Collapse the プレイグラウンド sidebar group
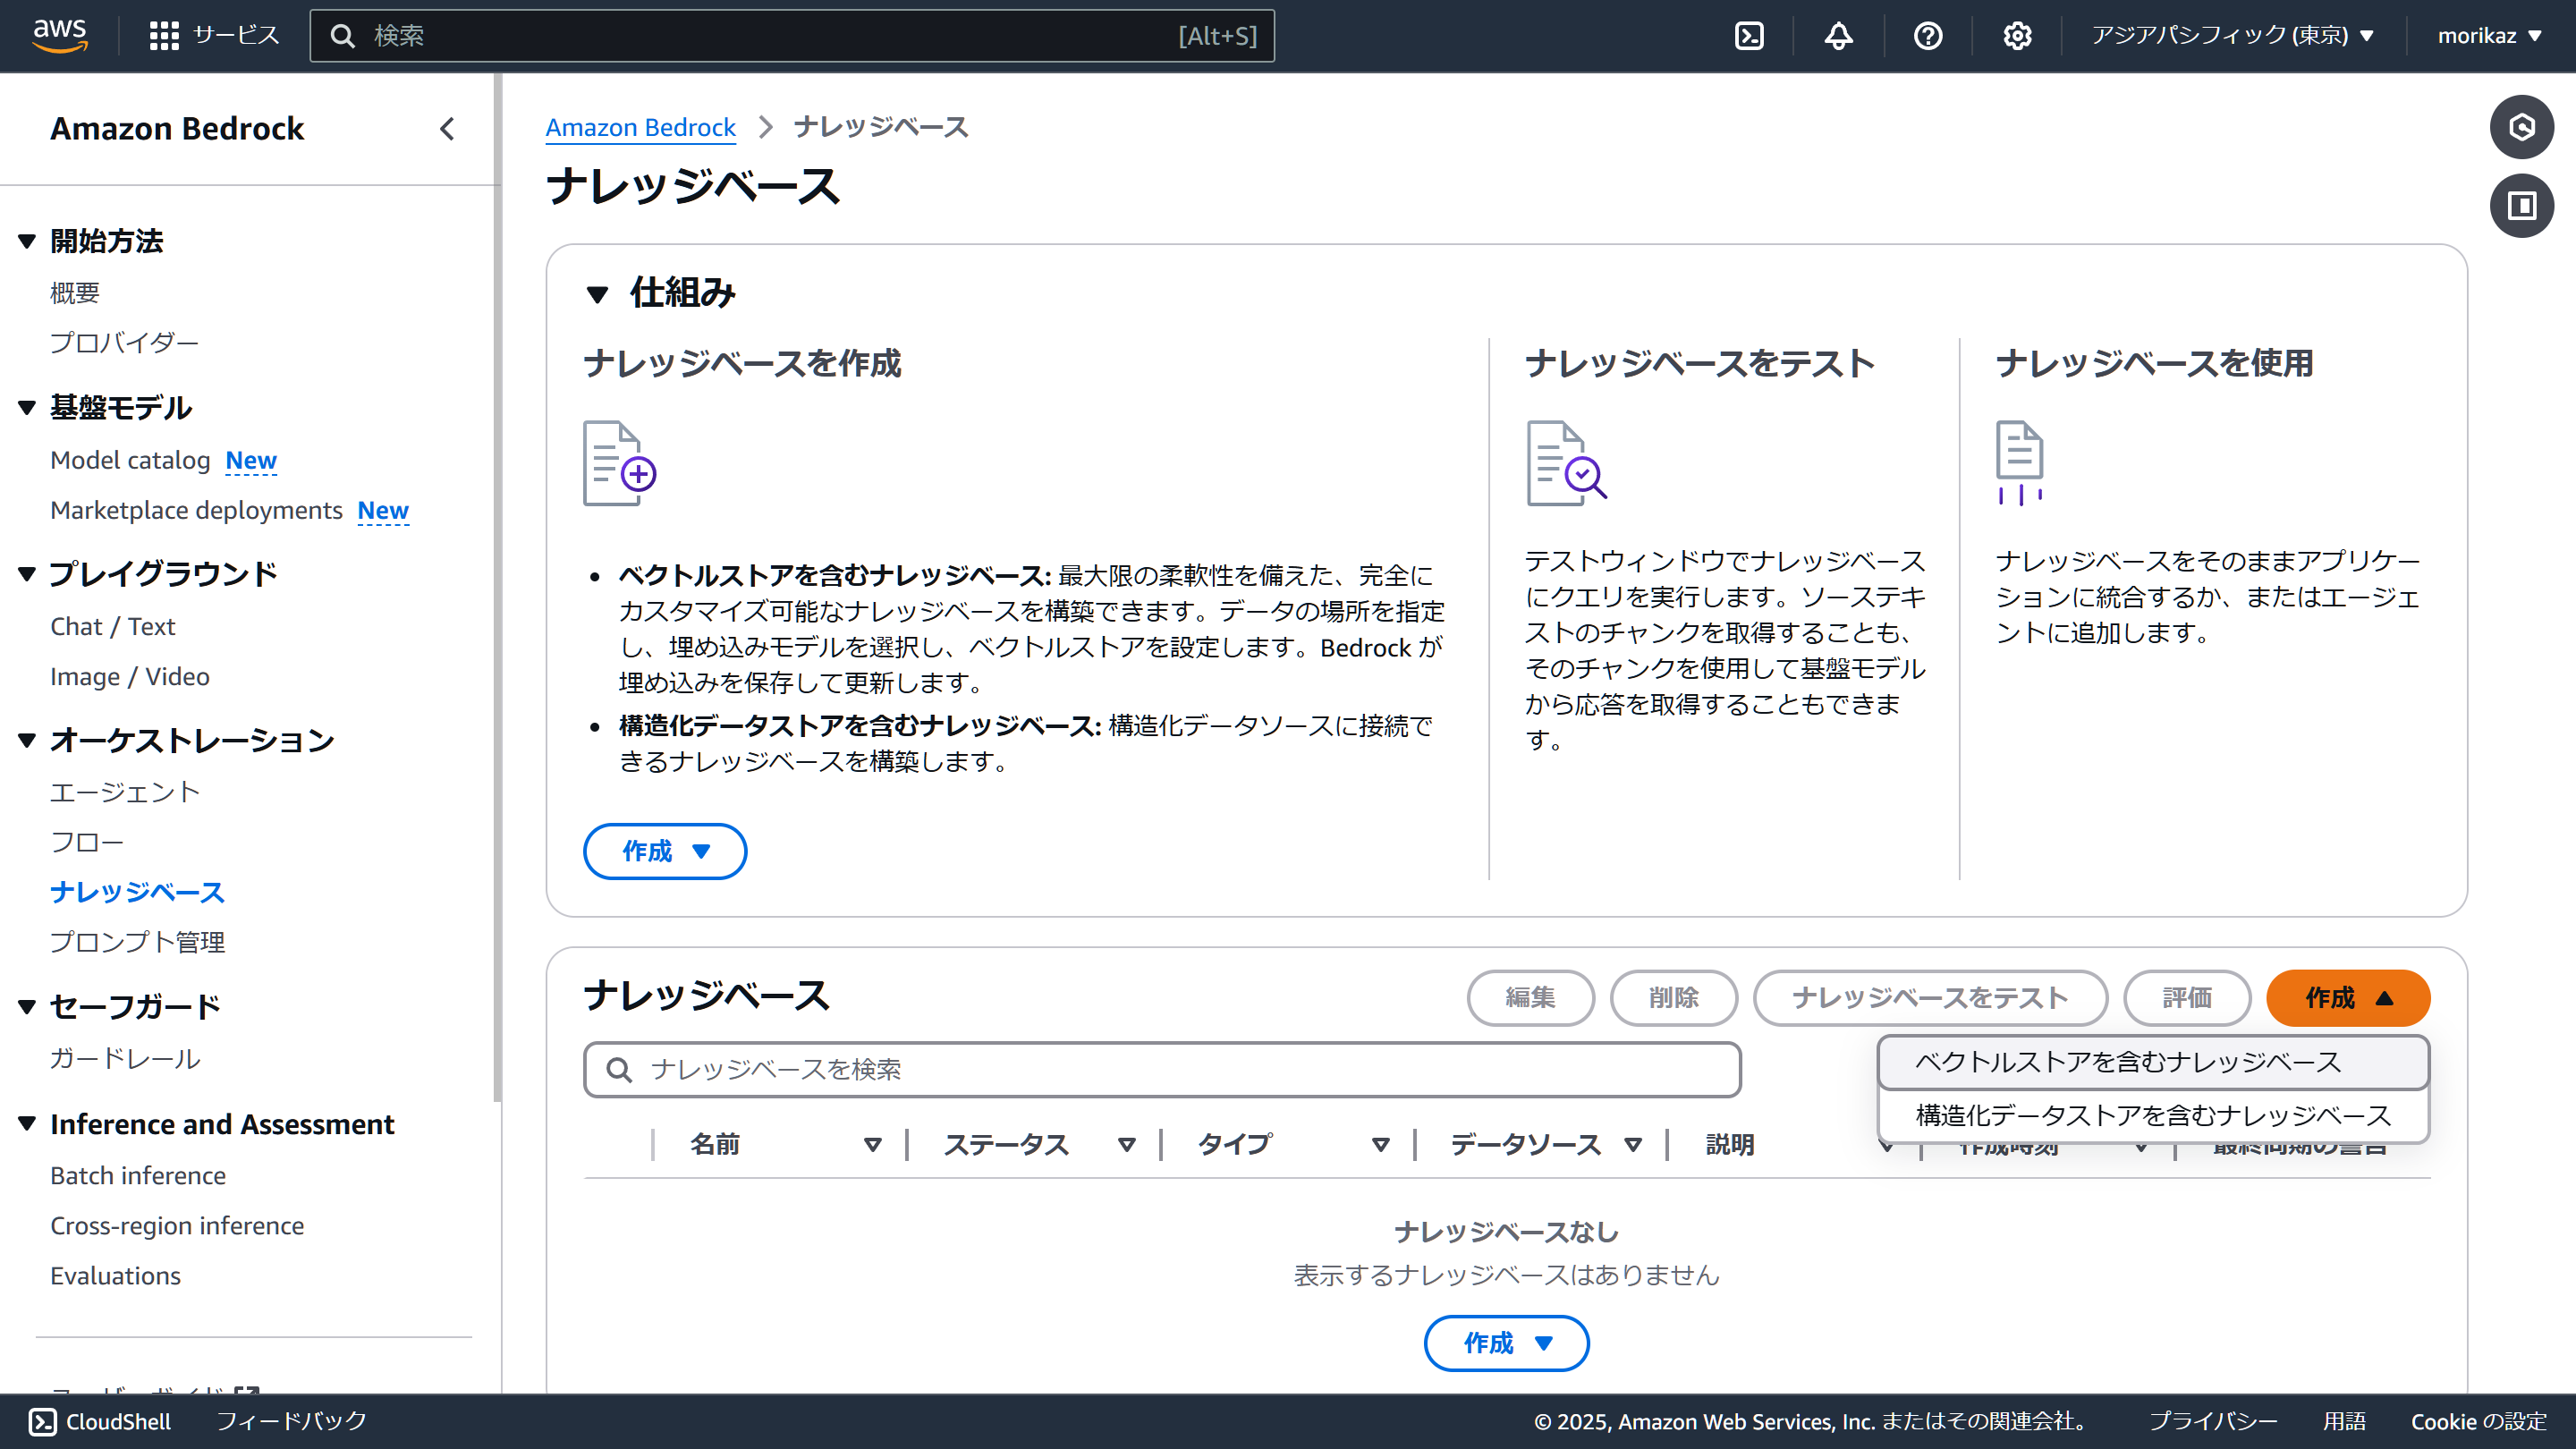The image size is (2576, 1449). click(27, 573)
